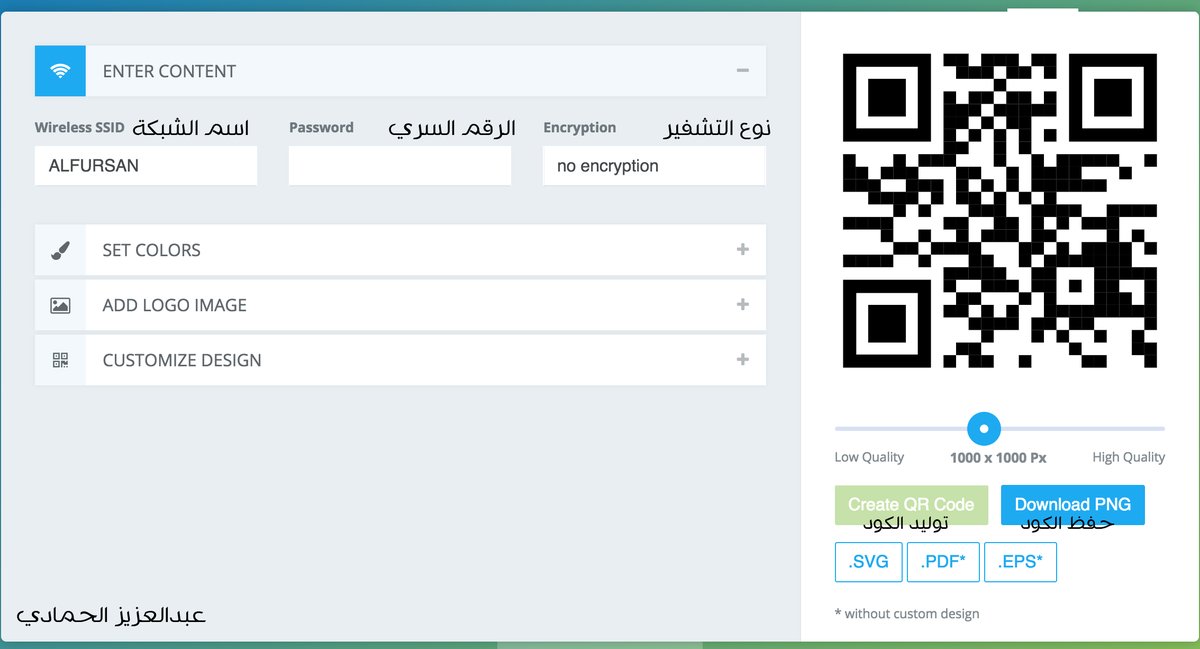Click the WiFi icon in Enter Content header
The image size is (1200, 649).
pos(60,71)
